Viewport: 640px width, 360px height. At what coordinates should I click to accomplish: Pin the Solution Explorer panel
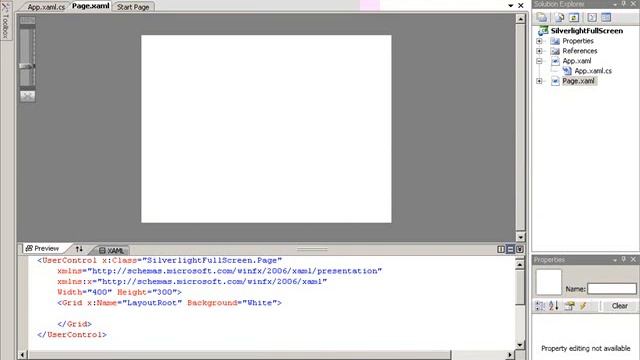point(624,4)
